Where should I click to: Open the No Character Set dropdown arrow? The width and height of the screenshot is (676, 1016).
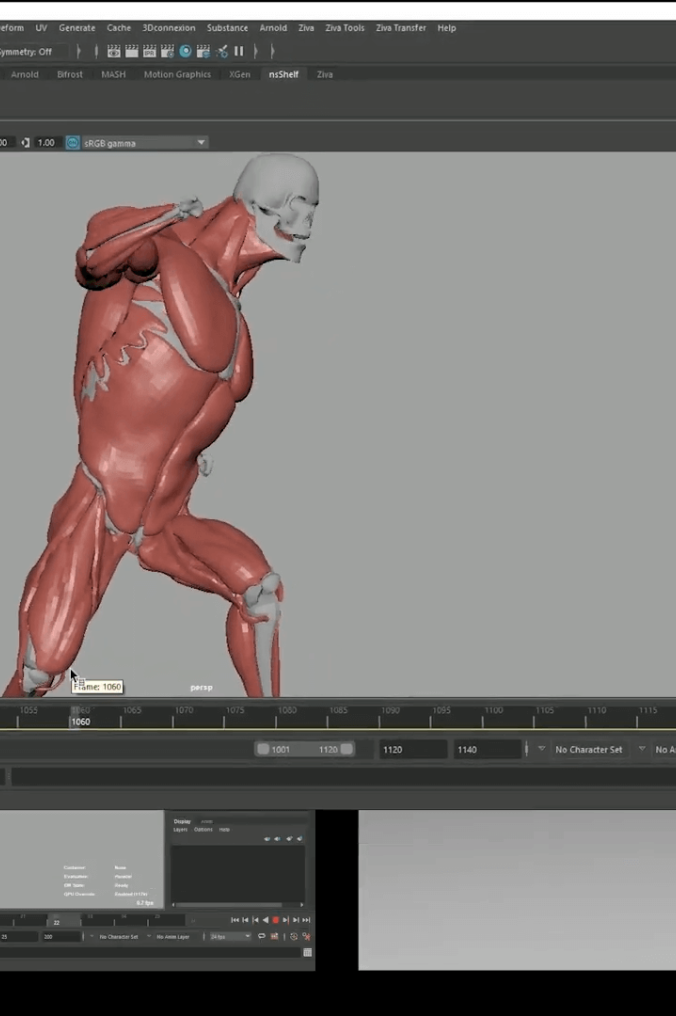pyautogui.click(x=541, y=749)
